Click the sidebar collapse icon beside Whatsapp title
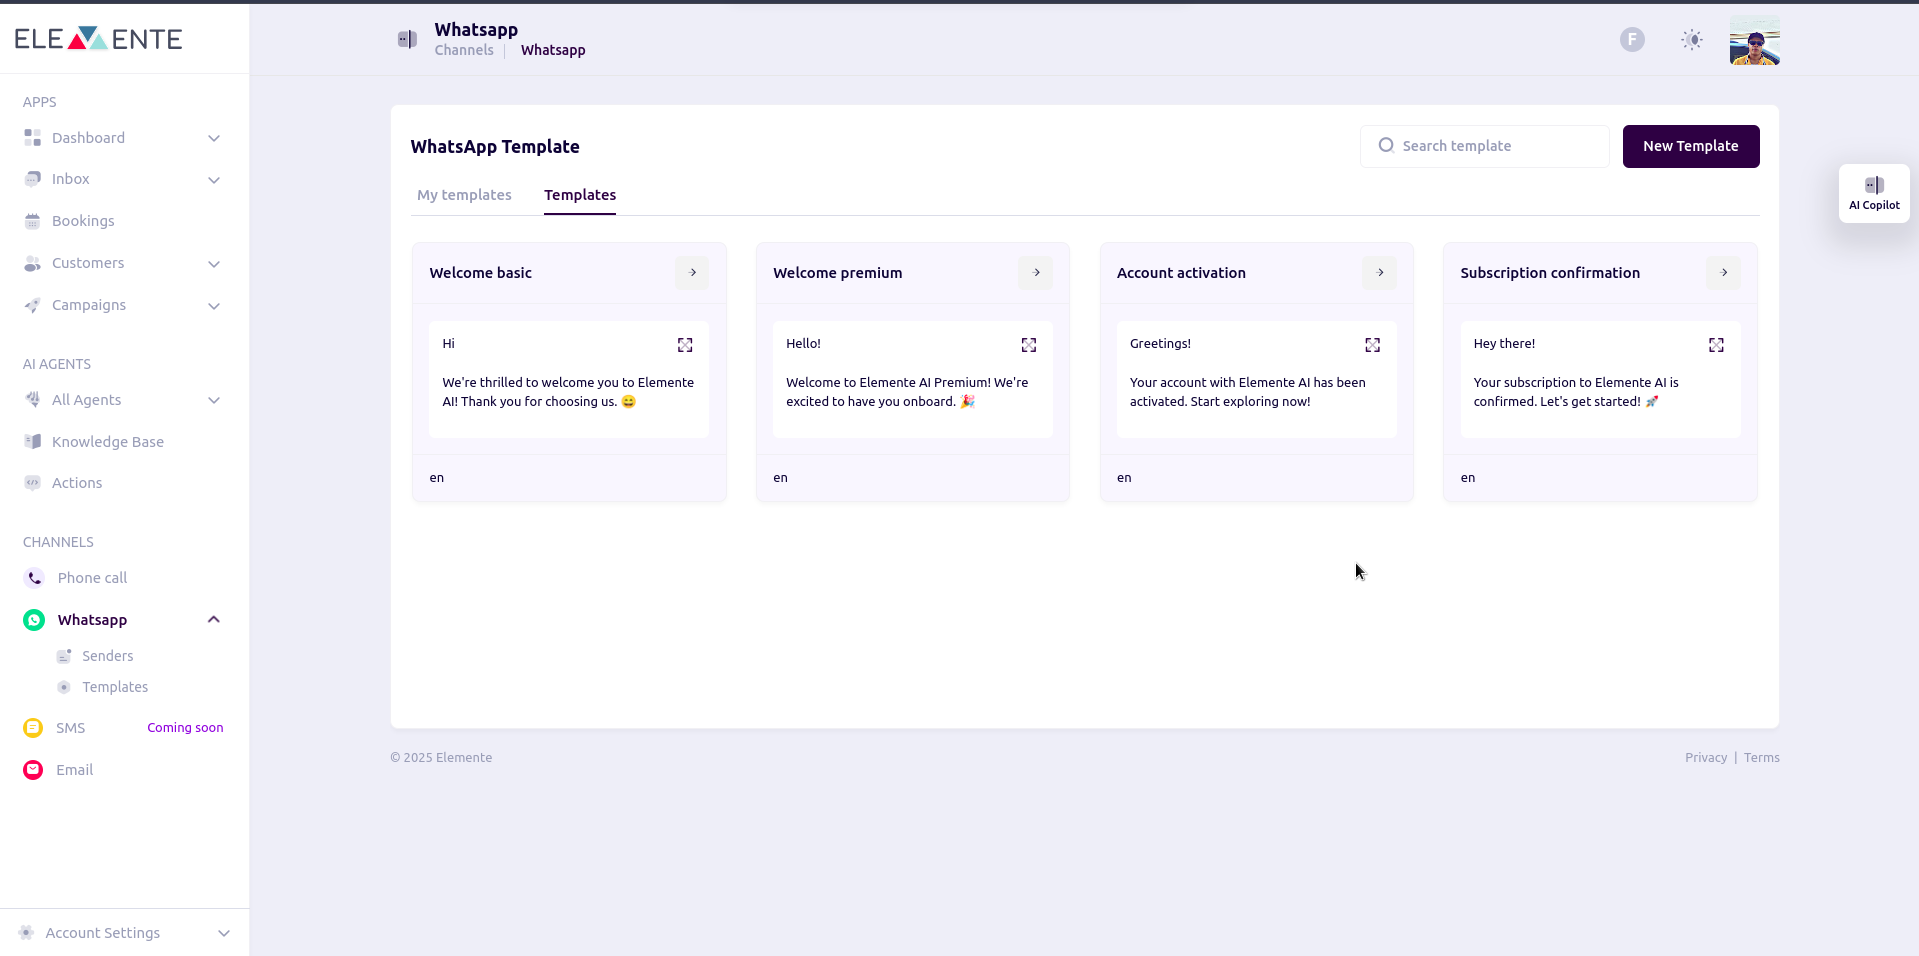This screenshot has width=1919, height=956. 407,39
